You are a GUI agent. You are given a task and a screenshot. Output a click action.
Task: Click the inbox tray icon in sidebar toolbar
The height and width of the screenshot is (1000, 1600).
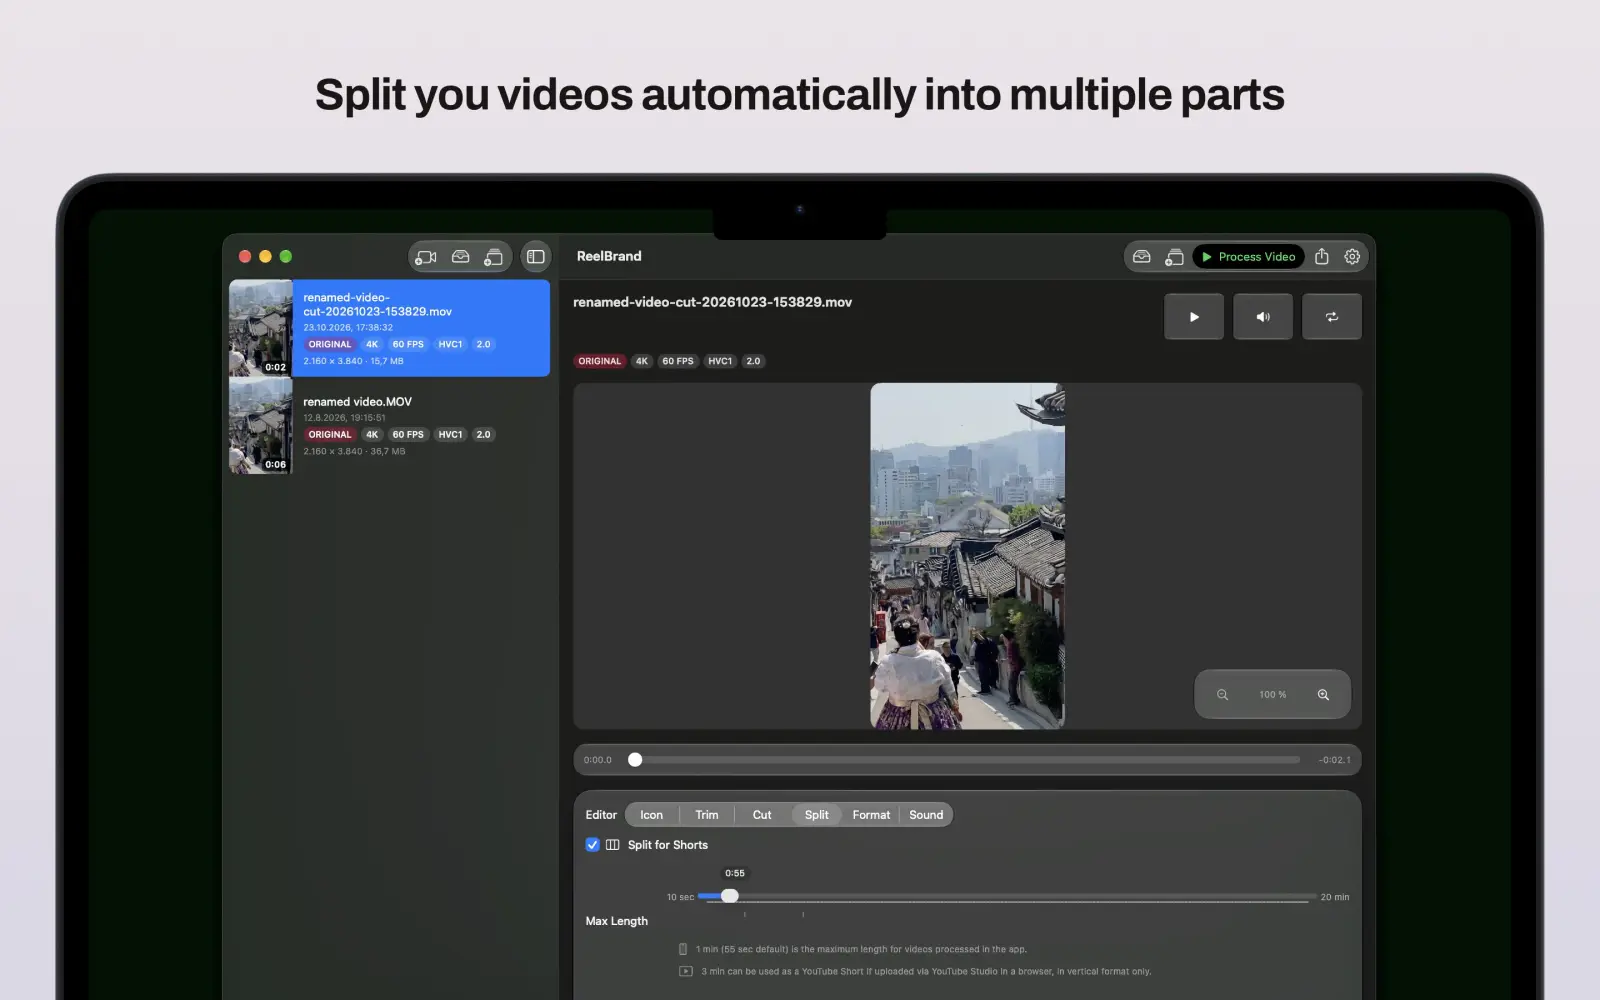click(460, 257)
